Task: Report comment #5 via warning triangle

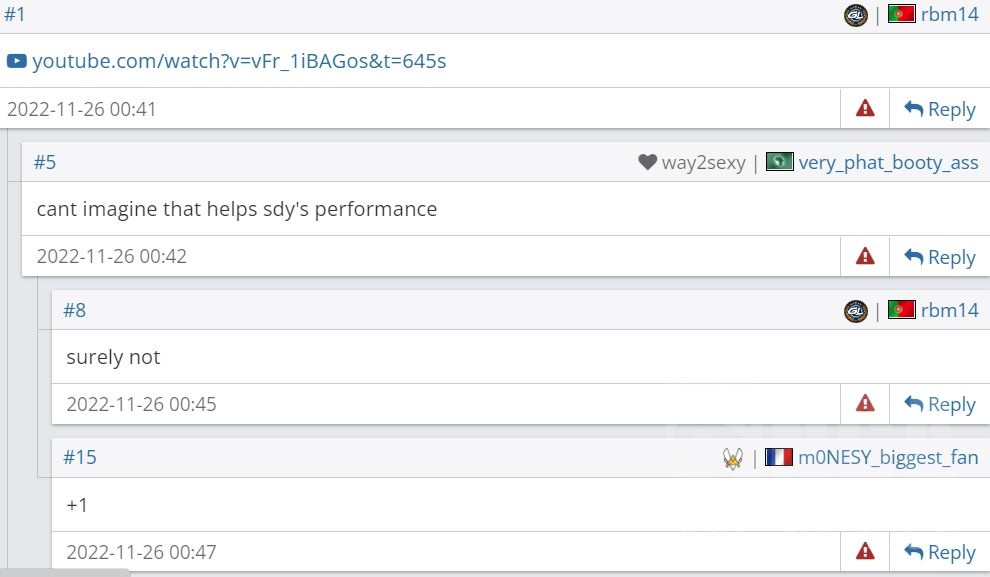Action: click(865, 257)
